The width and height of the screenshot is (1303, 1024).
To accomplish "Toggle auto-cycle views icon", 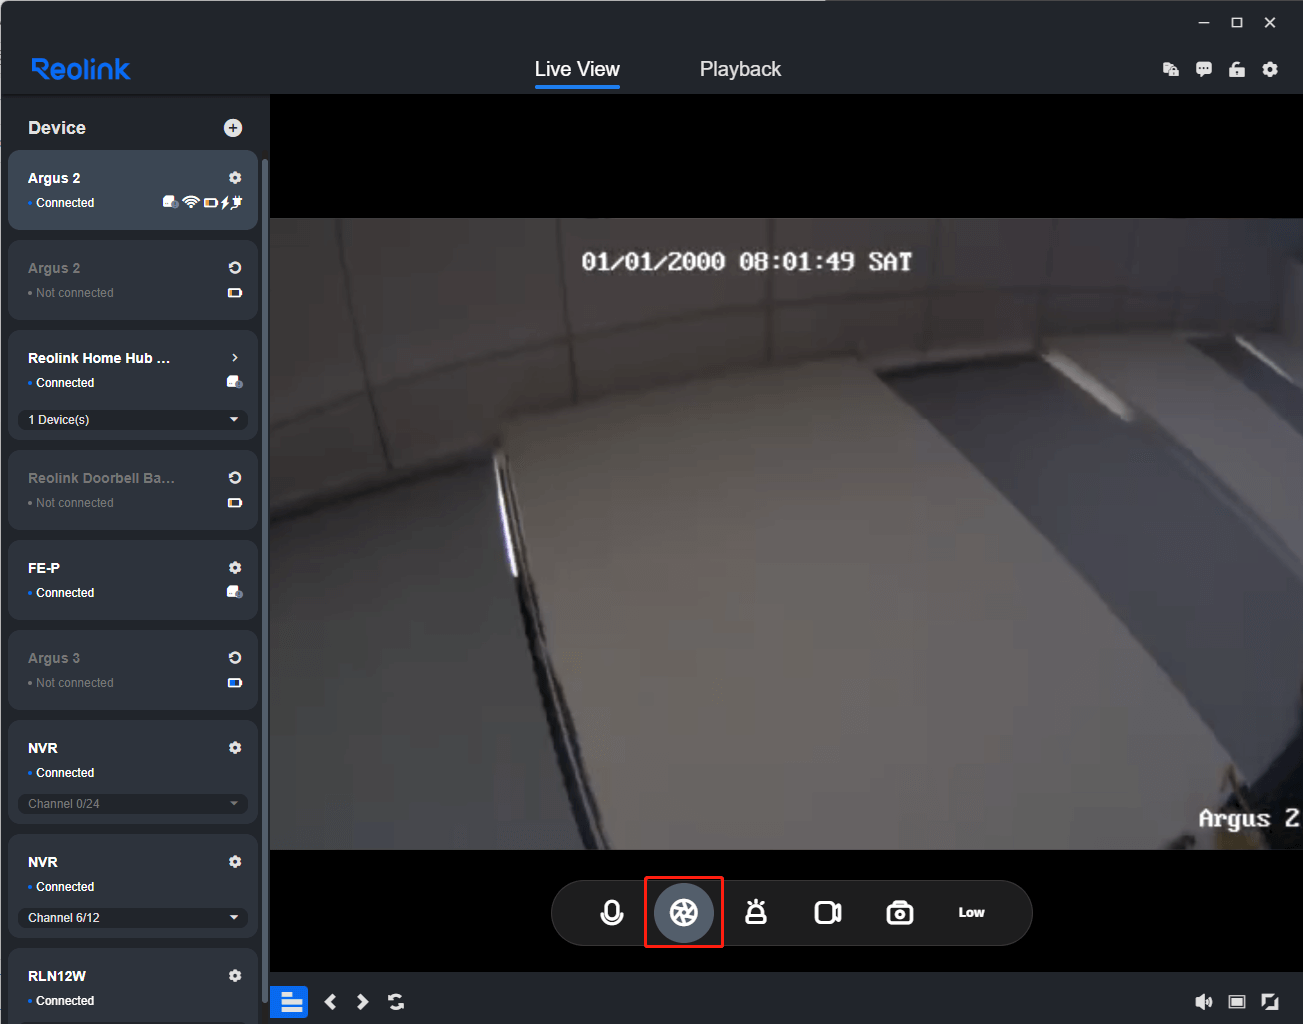I will [x=396, y=1002].
